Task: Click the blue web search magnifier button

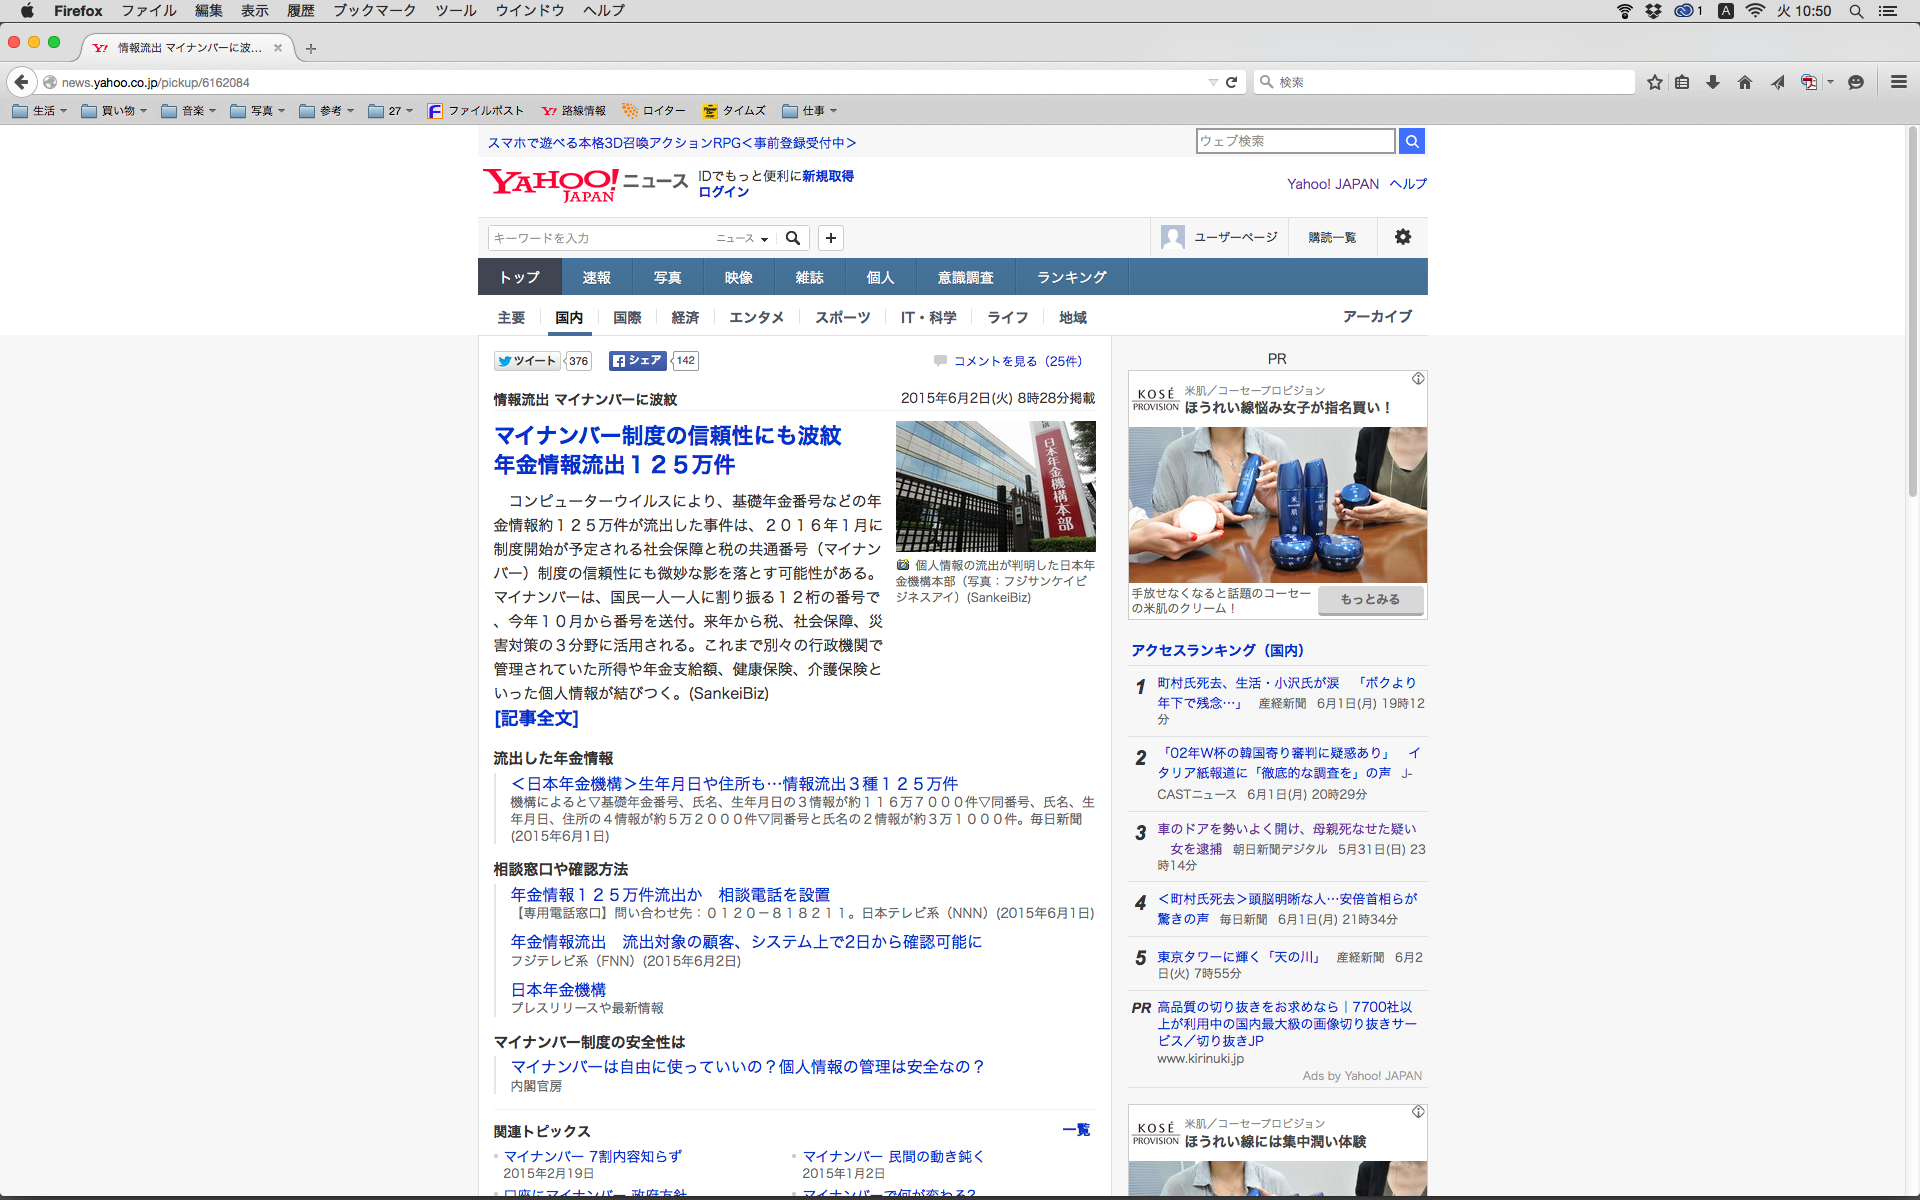Action: pos(1411,141)
